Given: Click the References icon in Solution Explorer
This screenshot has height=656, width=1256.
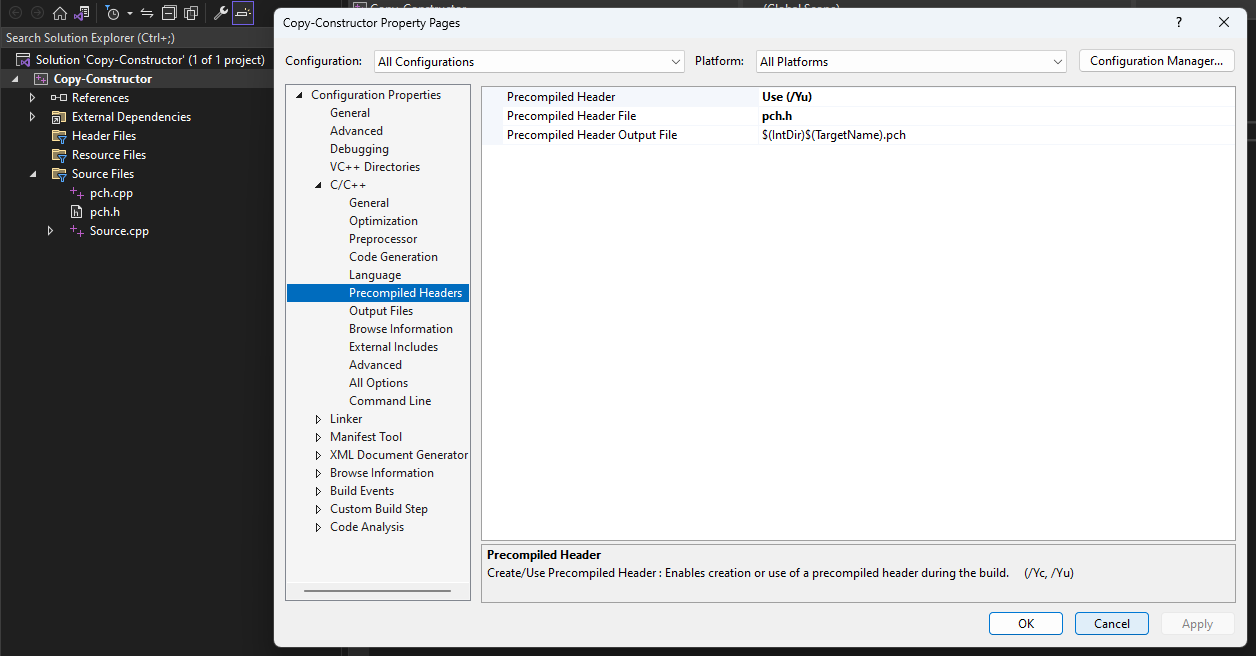Looking at the screenshot, I should (x=59, y=98).
